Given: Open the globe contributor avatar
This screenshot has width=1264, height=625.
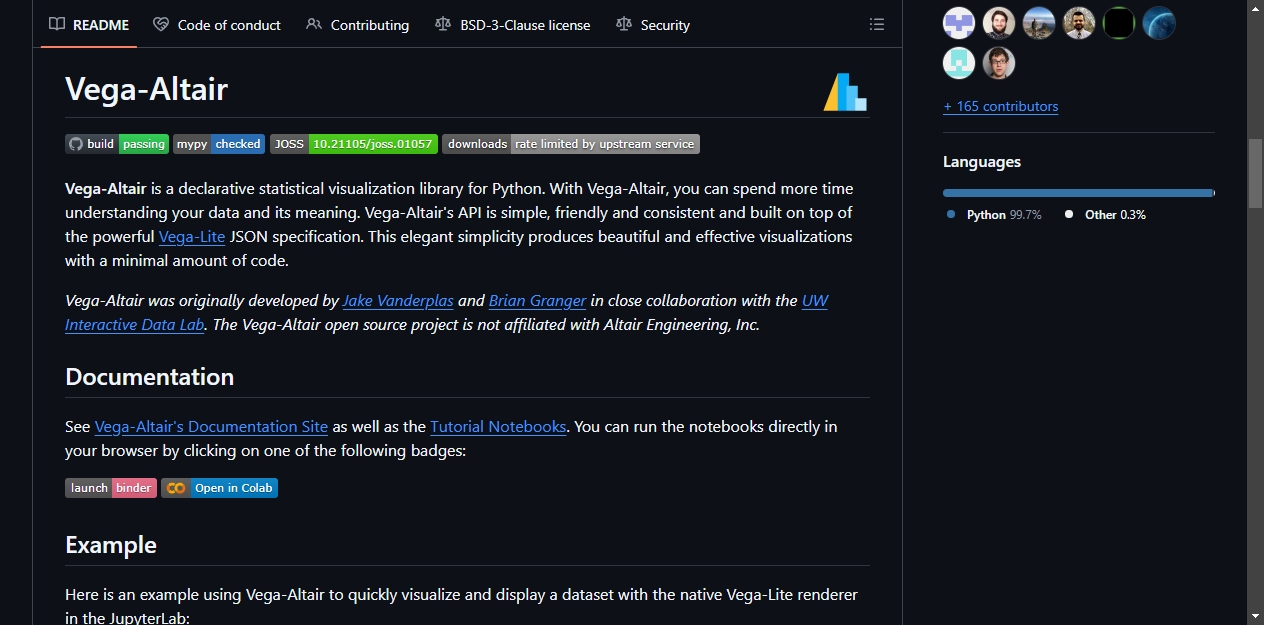Looking at the screenshot, I should coord(1159,23).
